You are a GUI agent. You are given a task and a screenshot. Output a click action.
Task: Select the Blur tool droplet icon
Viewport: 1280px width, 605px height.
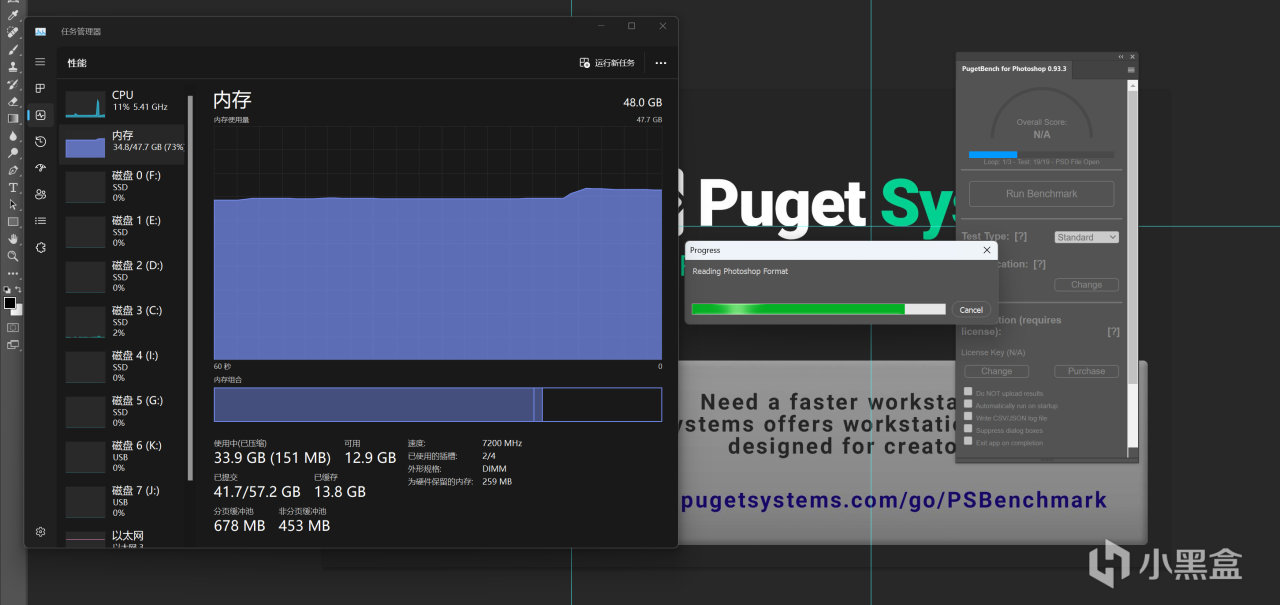(x=13, y=135)
